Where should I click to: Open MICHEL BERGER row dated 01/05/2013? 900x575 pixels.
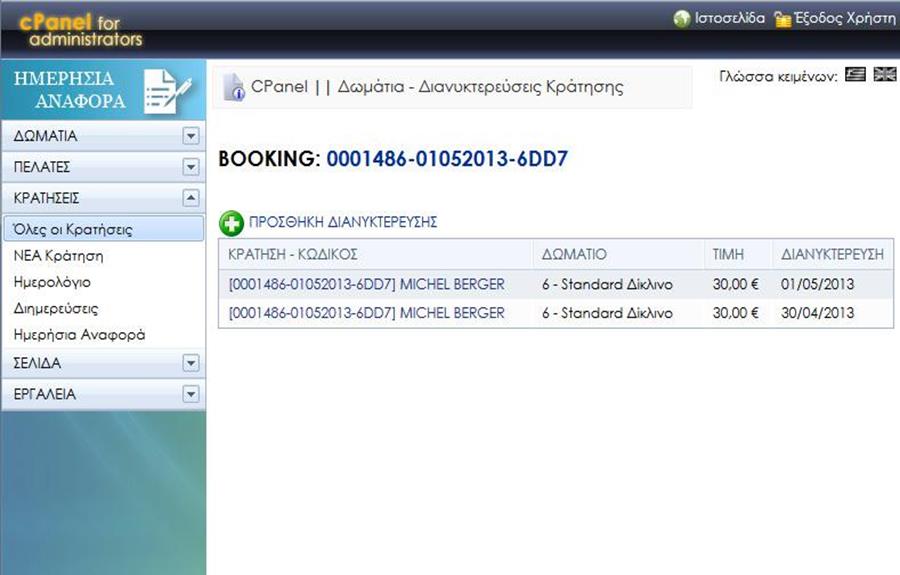[x=366, y=284]
